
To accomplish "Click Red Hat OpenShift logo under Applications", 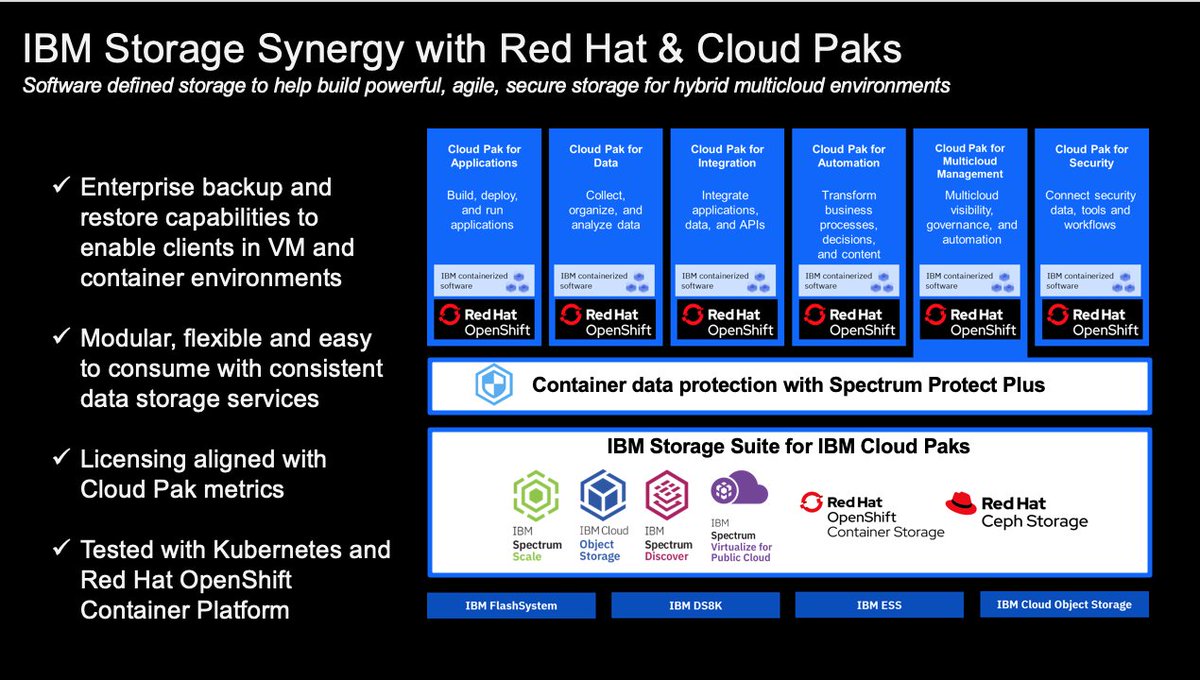I will [x=484, y=320].
